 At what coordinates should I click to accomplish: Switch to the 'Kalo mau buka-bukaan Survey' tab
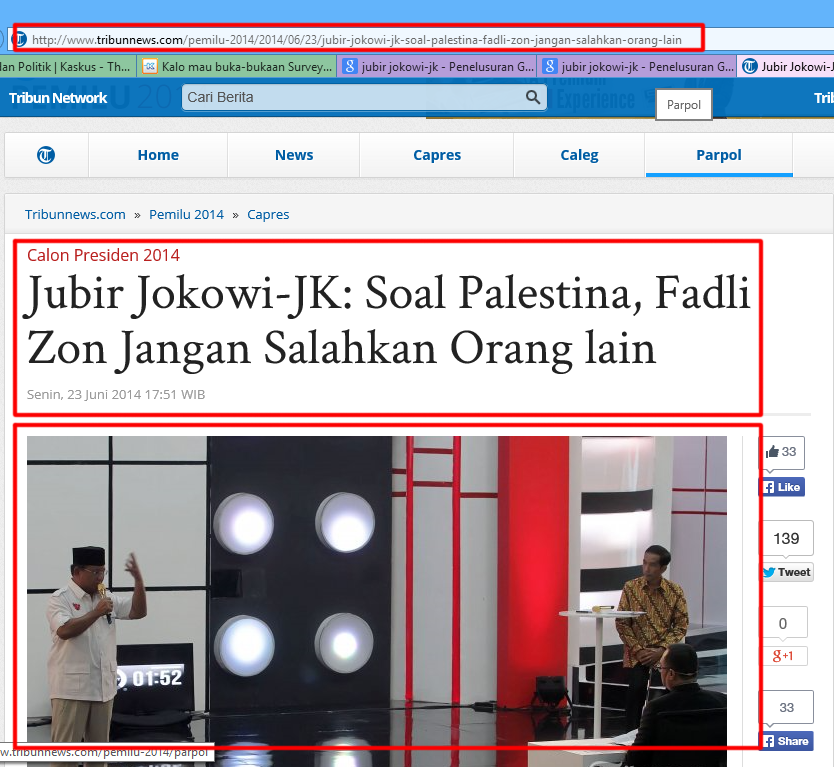click(237, 66)
